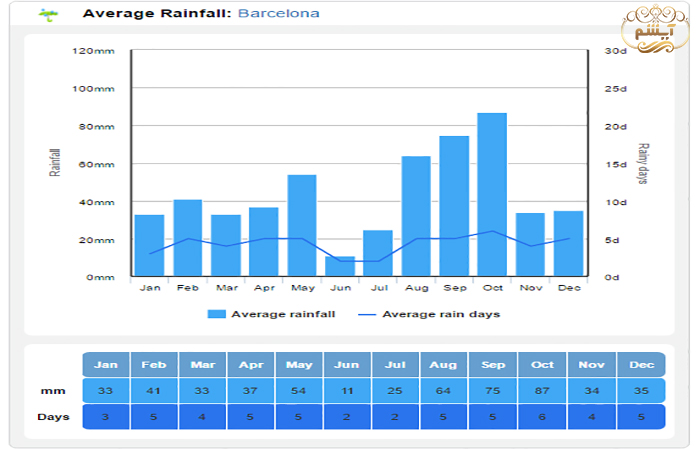Click the Jun label on chart x-axis

pyautogui.click(x=340, y=288)
